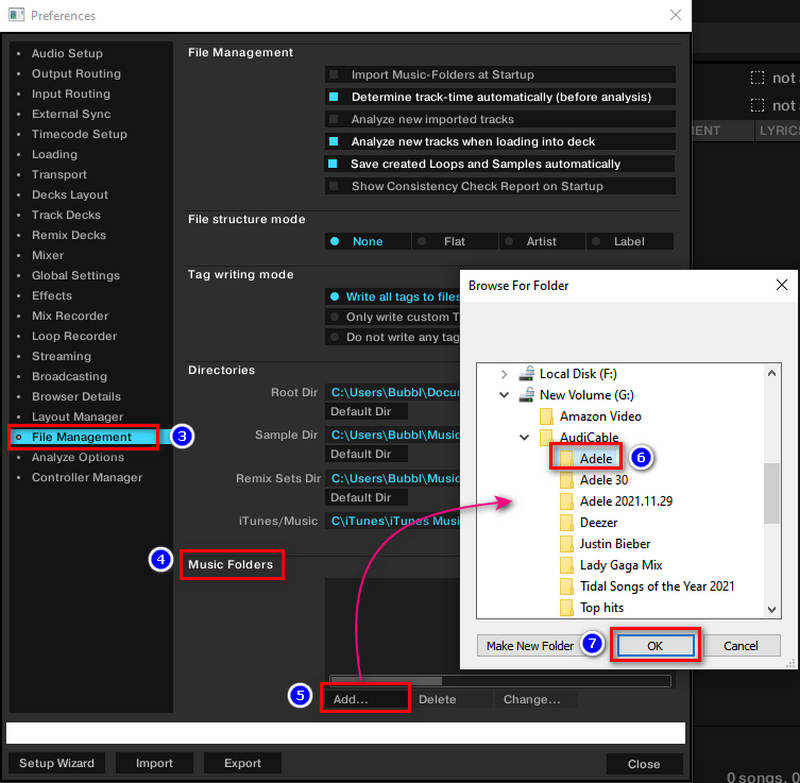Click the Justin Bieber folder icon

(566, 544)
